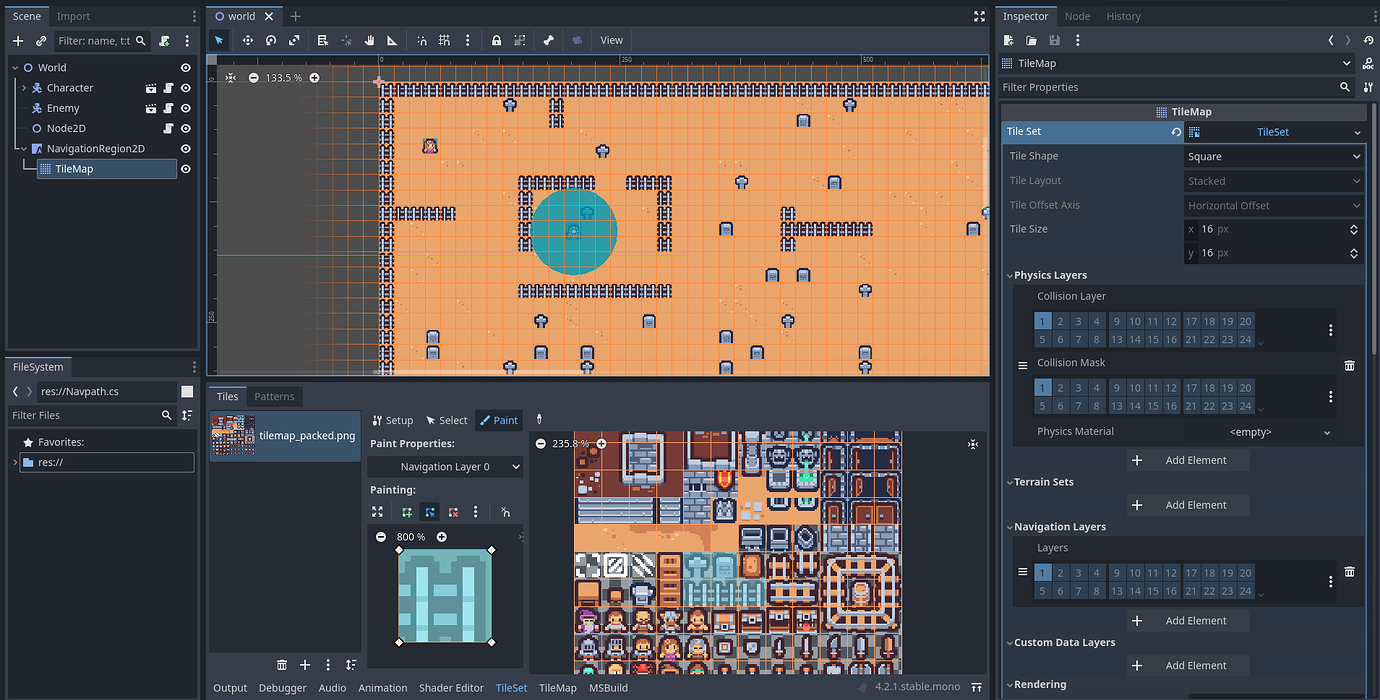Enable the Ruler mode tool
This screenshot has width=1380, height=700.
tap(392, 40)
